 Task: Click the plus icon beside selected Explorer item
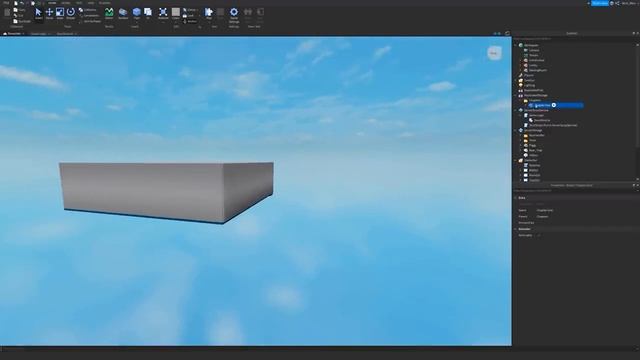pos(554,105)
